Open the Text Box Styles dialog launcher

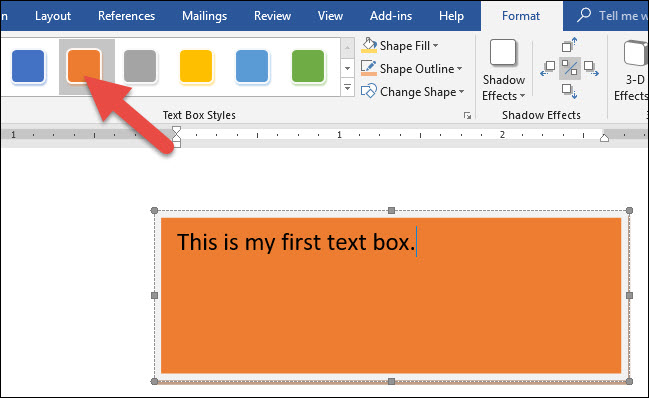click(468, 115)
